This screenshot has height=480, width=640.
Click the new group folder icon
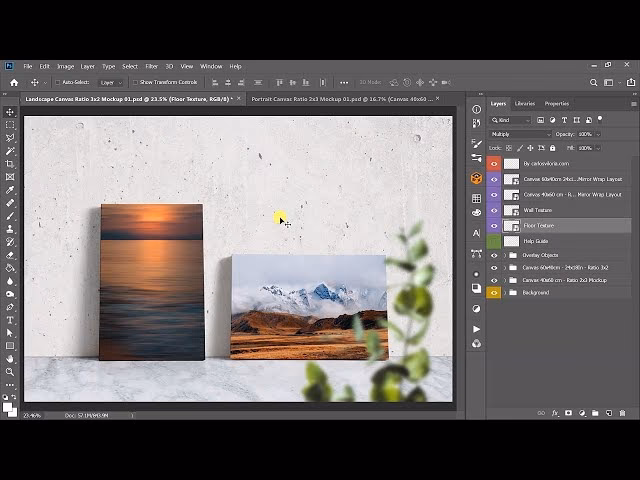[595, 413]
